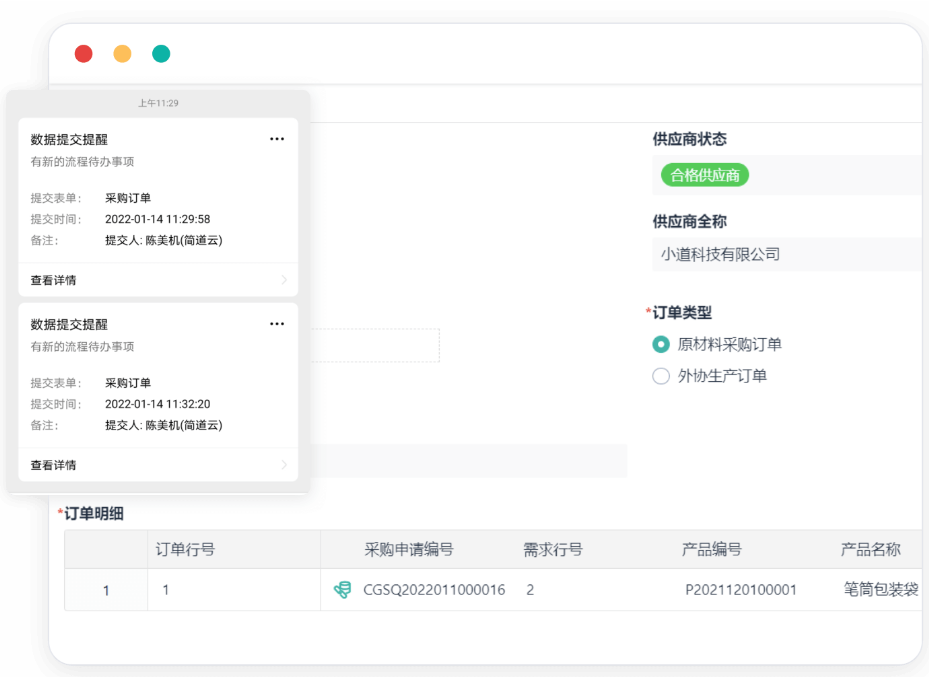
Task: Expand the second notification's 查看详情 chevron
Action: (284, 465)
